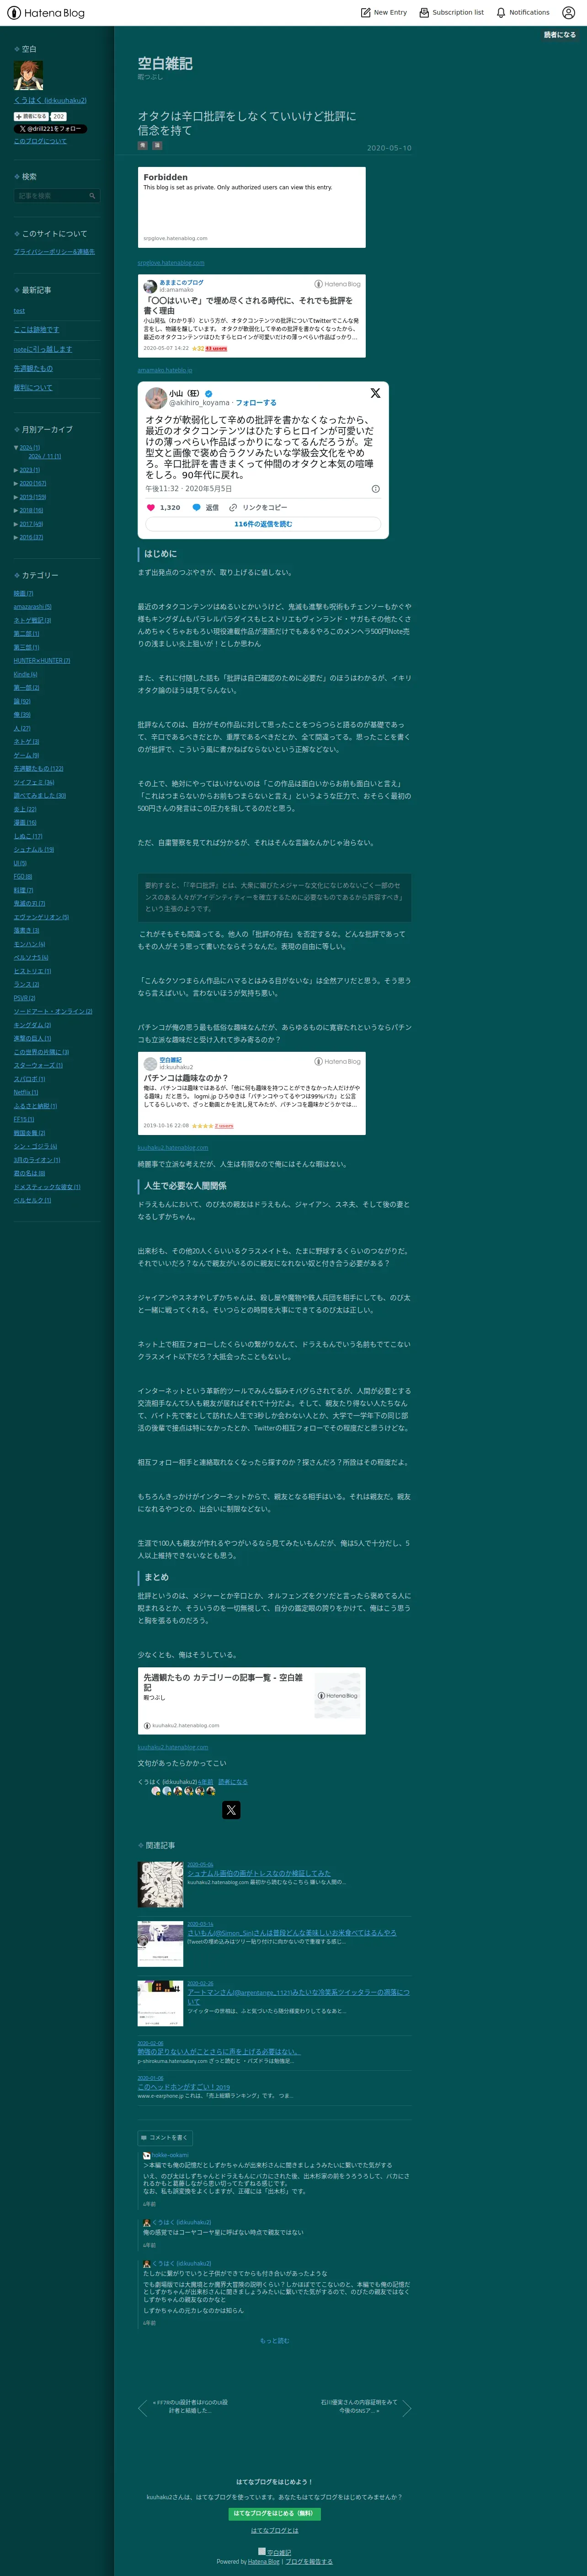Open commenter hokke-ookami profile
The image size is (587, 2576).
click(170, 2155)
